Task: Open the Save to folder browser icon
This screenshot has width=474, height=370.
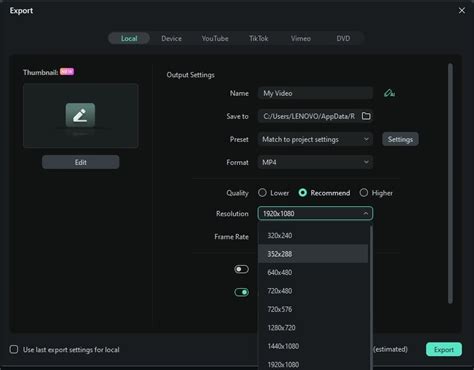Action: [366, 116]
